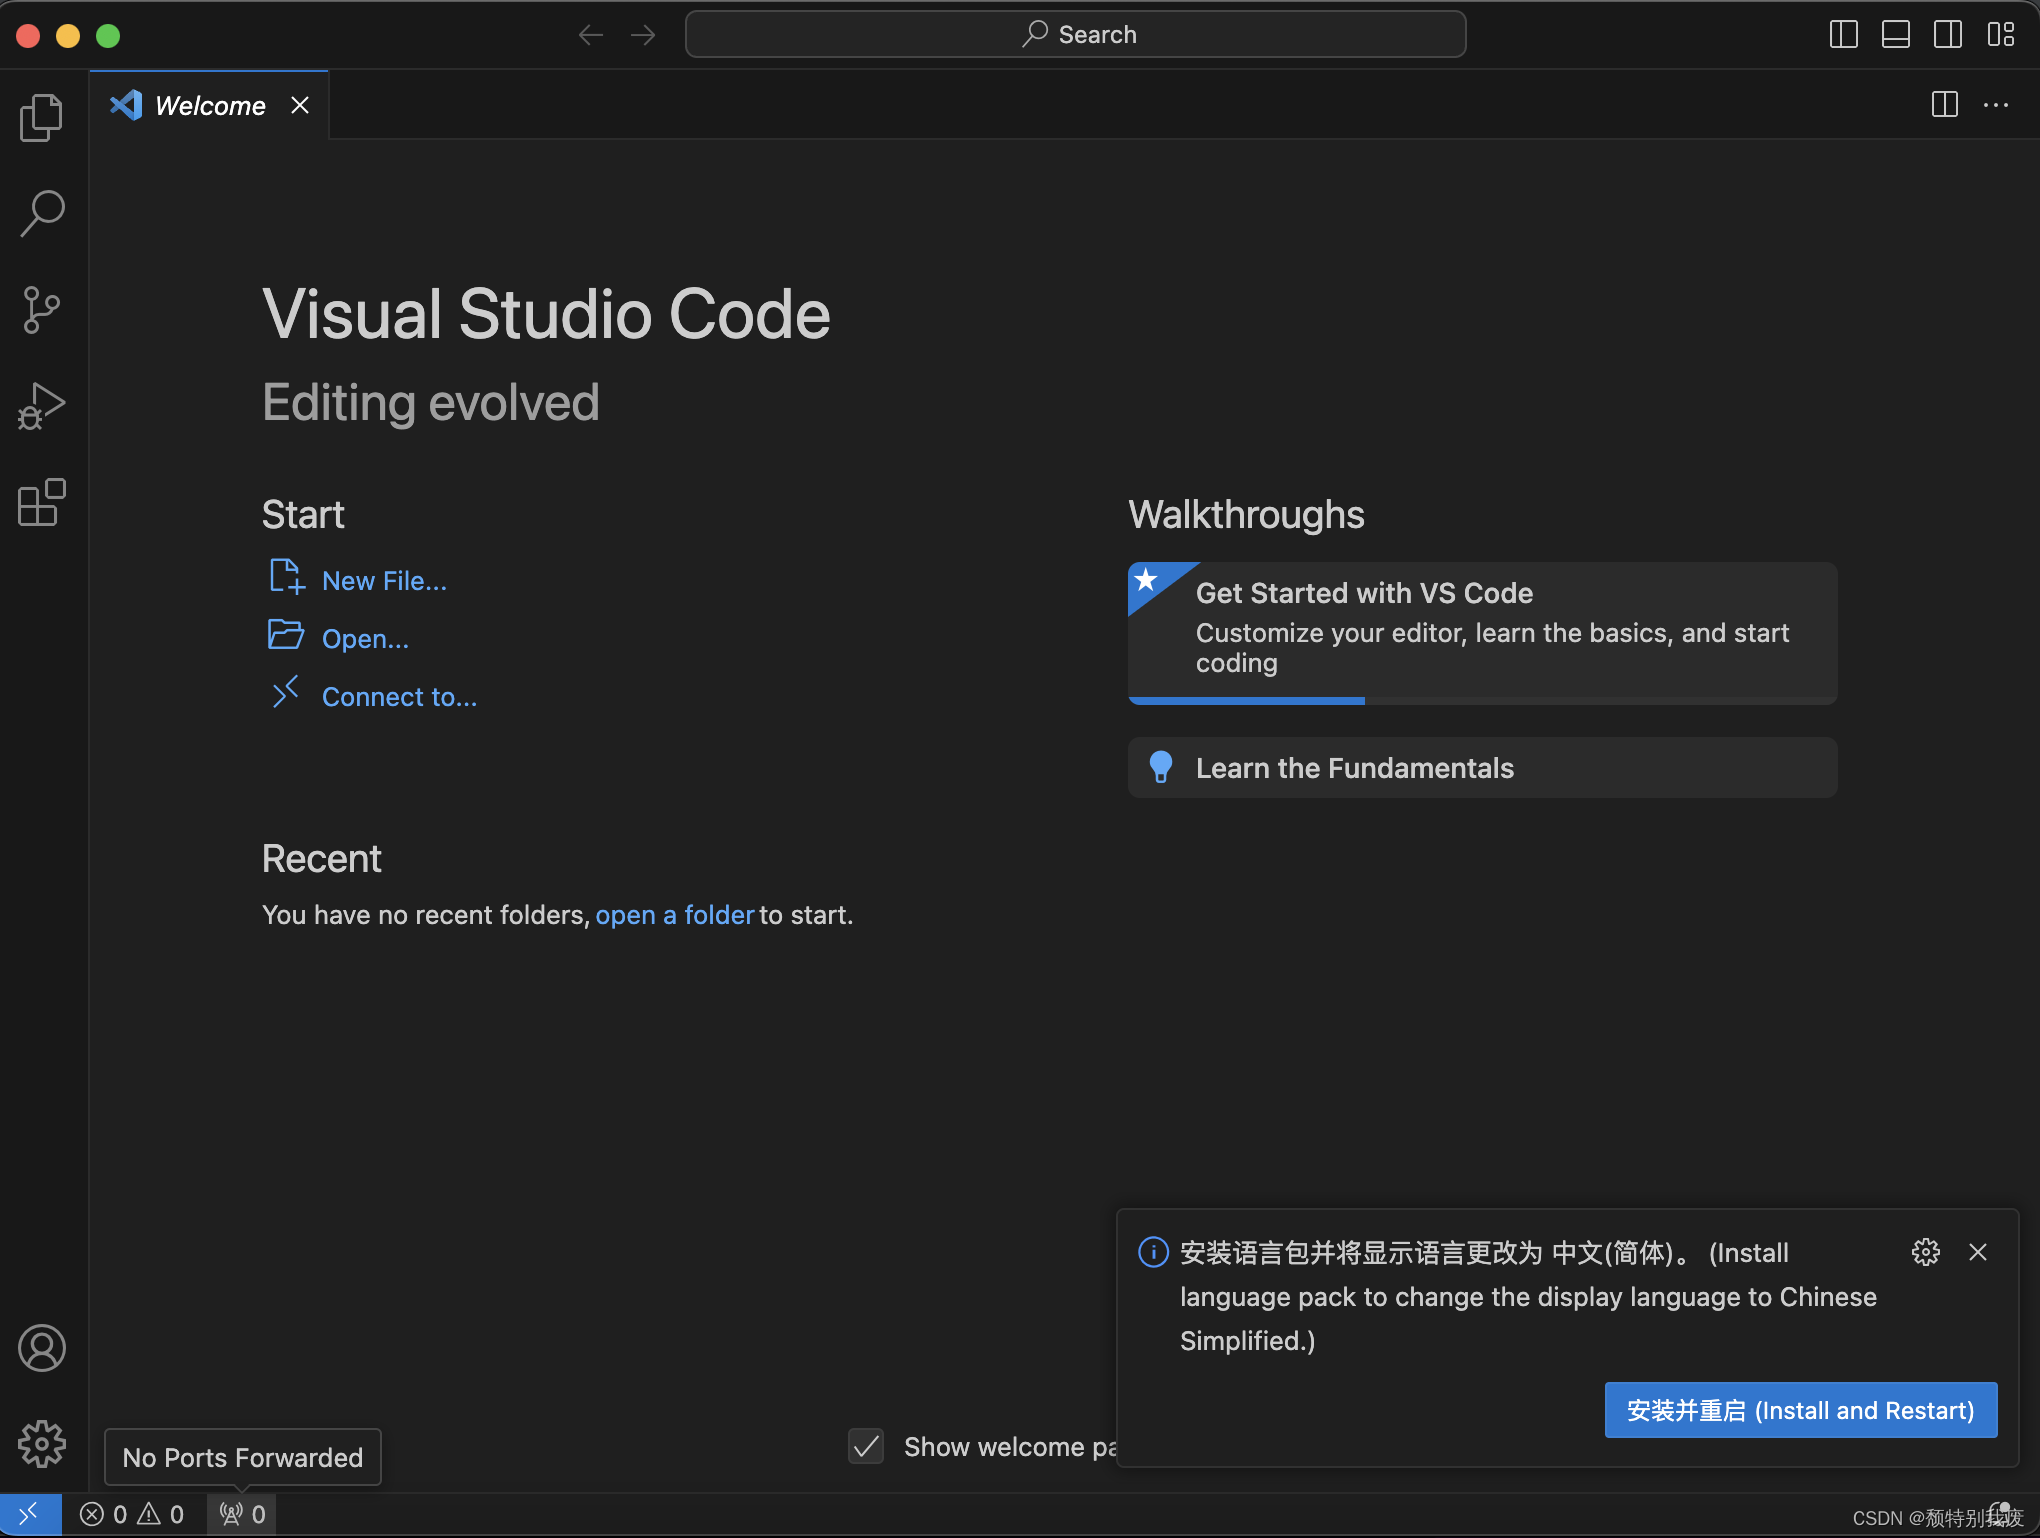Open the Manage gear in activity bar
This screenshot has height=1538, width=2040.
[42, 1444]
